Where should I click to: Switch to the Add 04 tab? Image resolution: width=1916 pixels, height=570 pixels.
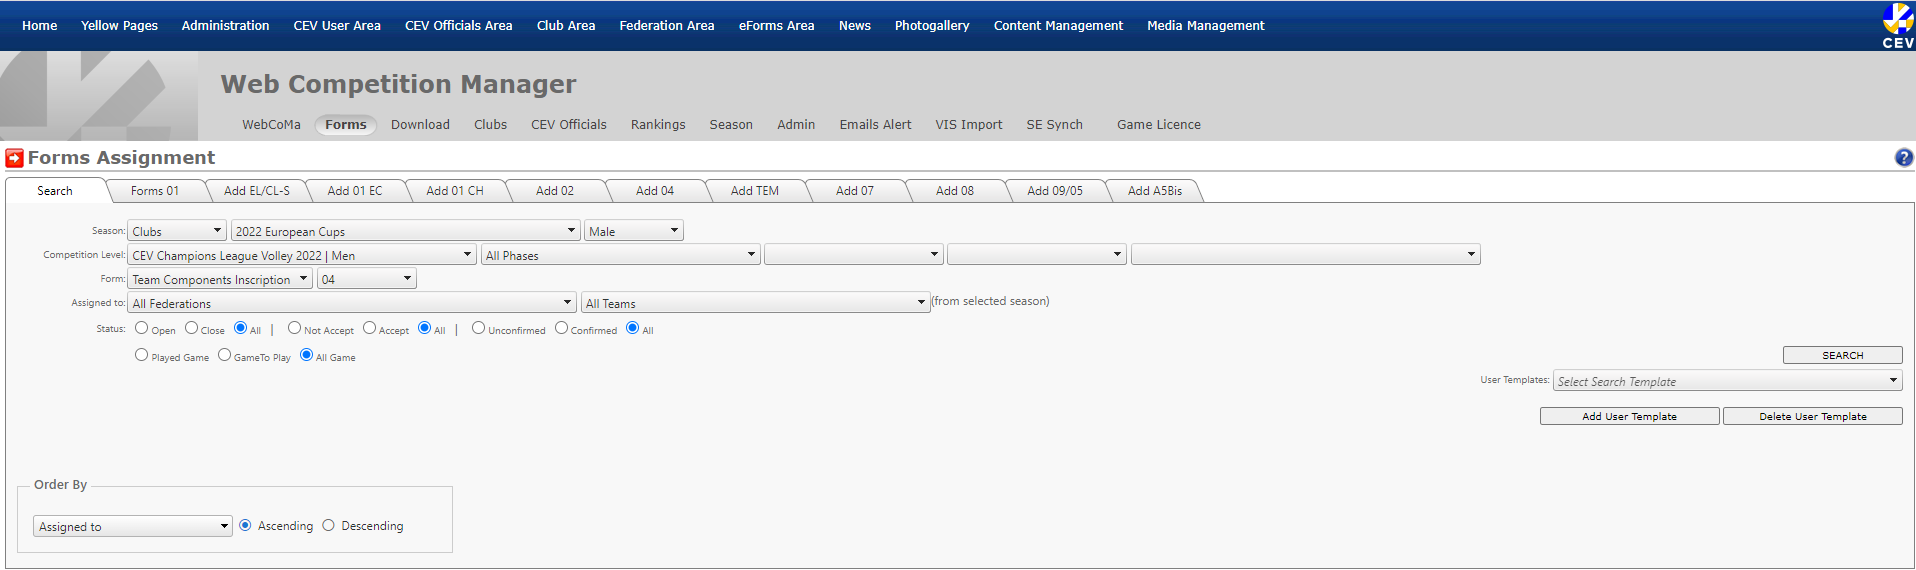(x=655, y=191)
